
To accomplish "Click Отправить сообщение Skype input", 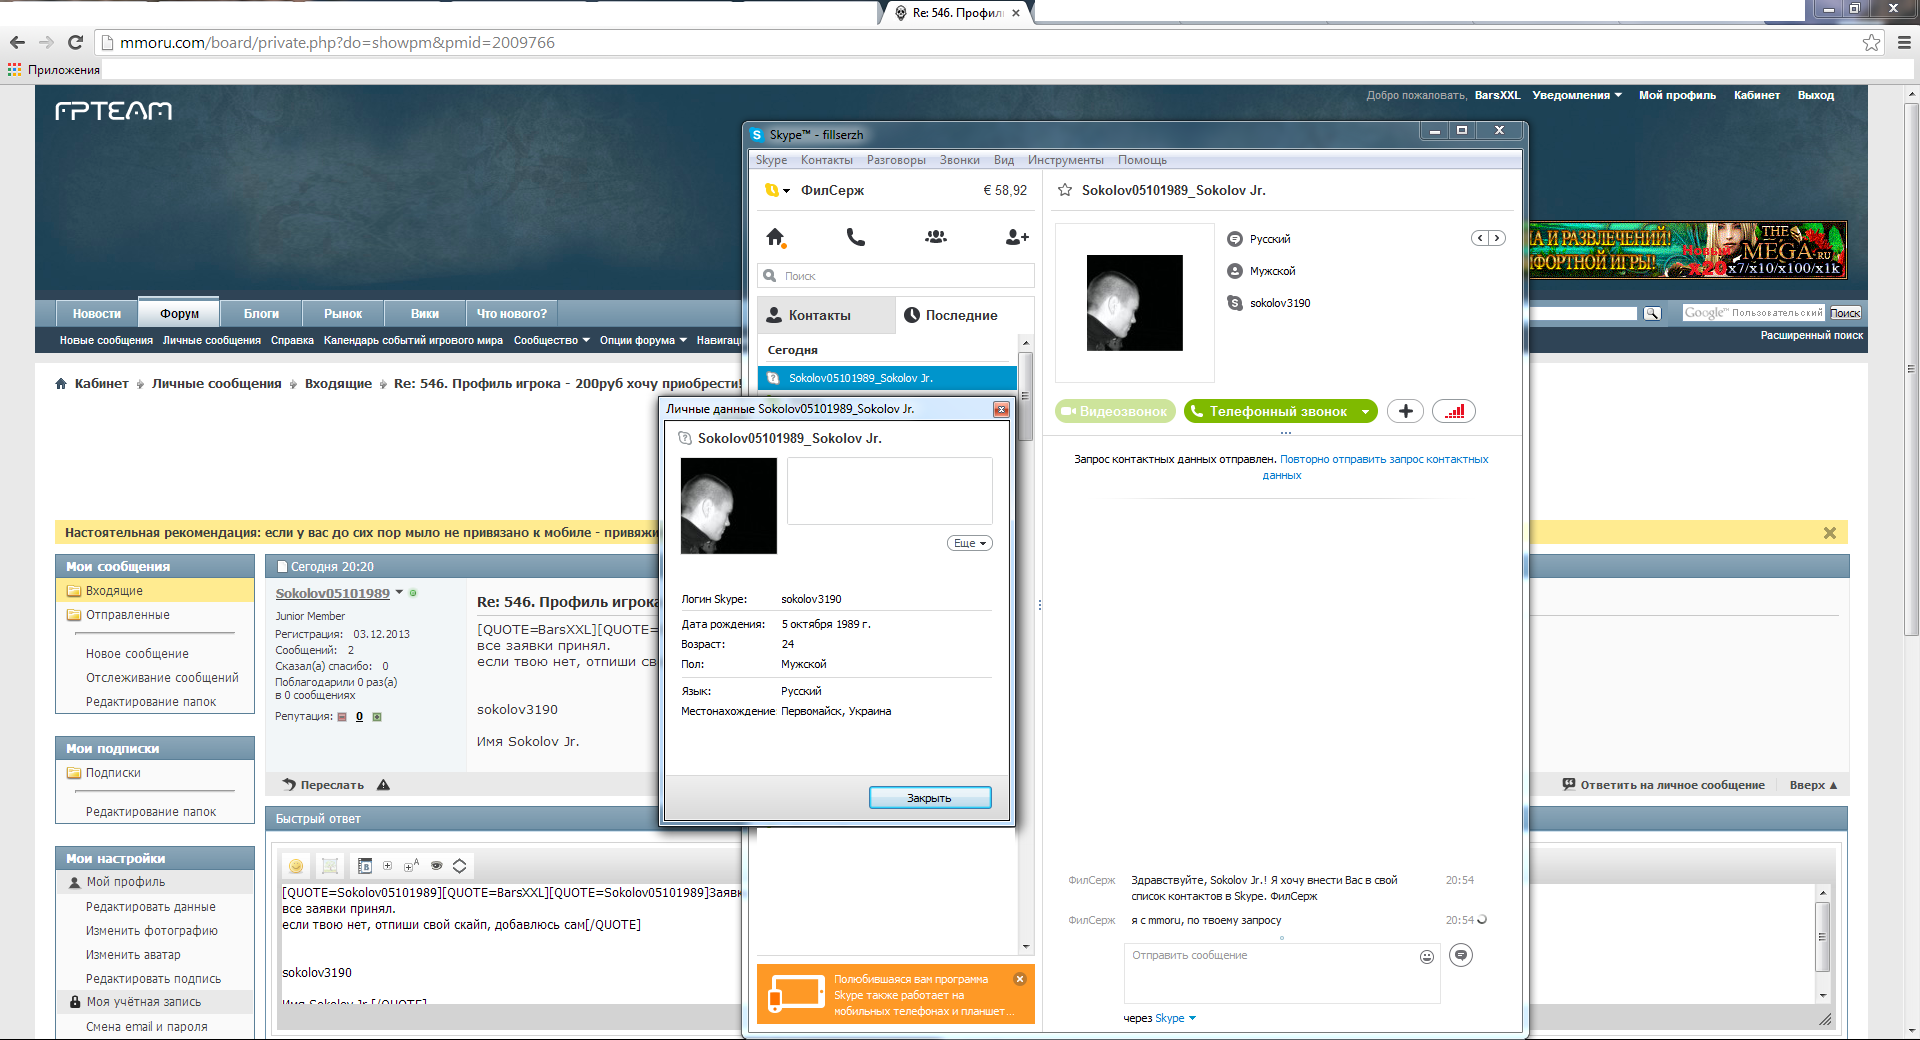I will pos(1282,972).
